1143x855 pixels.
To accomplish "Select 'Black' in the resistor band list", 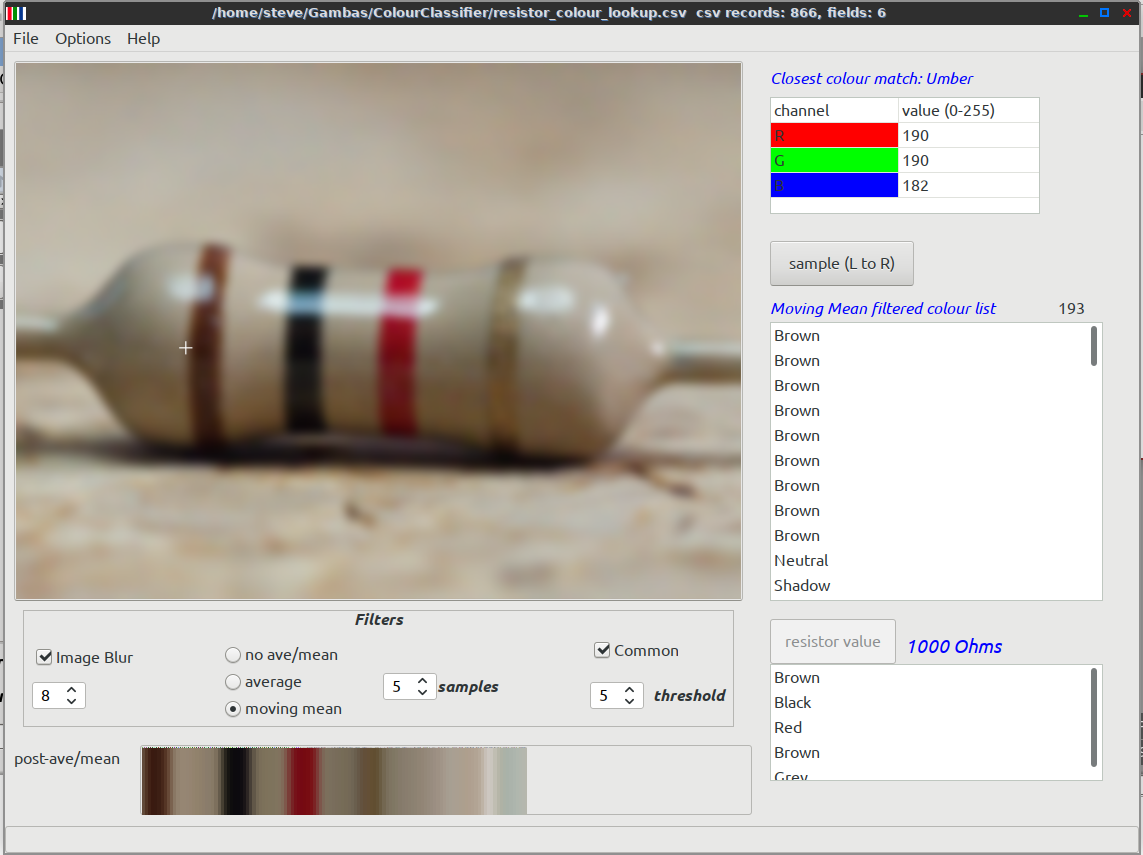I will [792, 703].
